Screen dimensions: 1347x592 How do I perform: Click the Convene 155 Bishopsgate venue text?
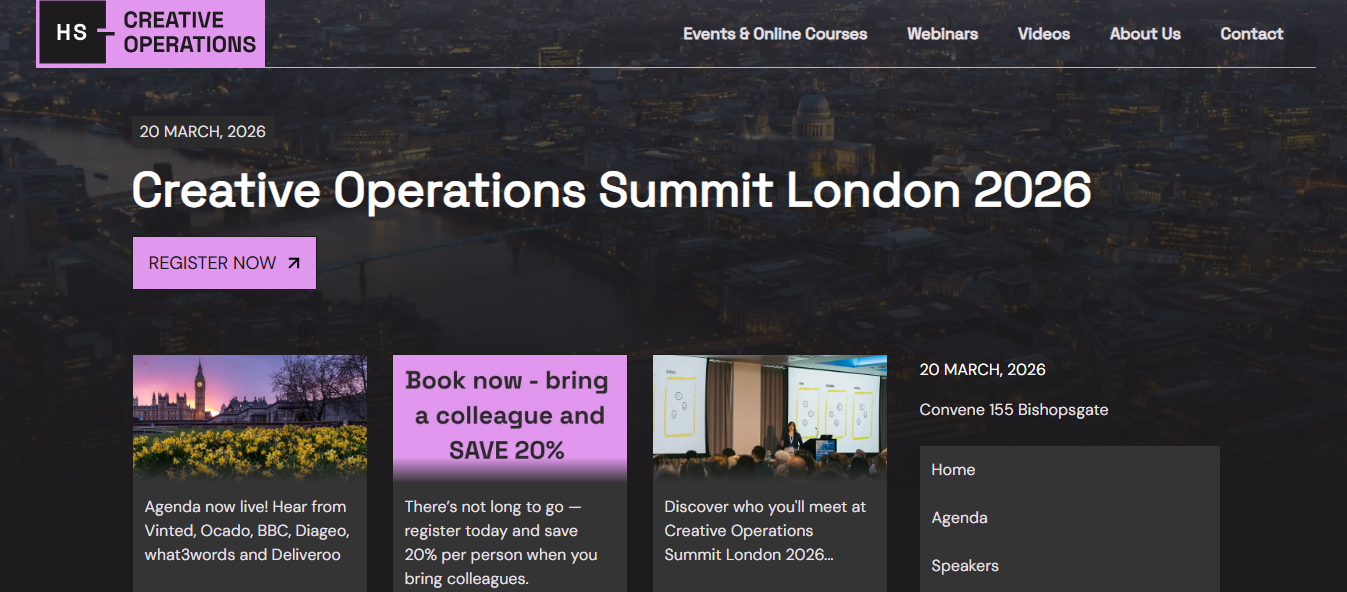[1013, 409]
